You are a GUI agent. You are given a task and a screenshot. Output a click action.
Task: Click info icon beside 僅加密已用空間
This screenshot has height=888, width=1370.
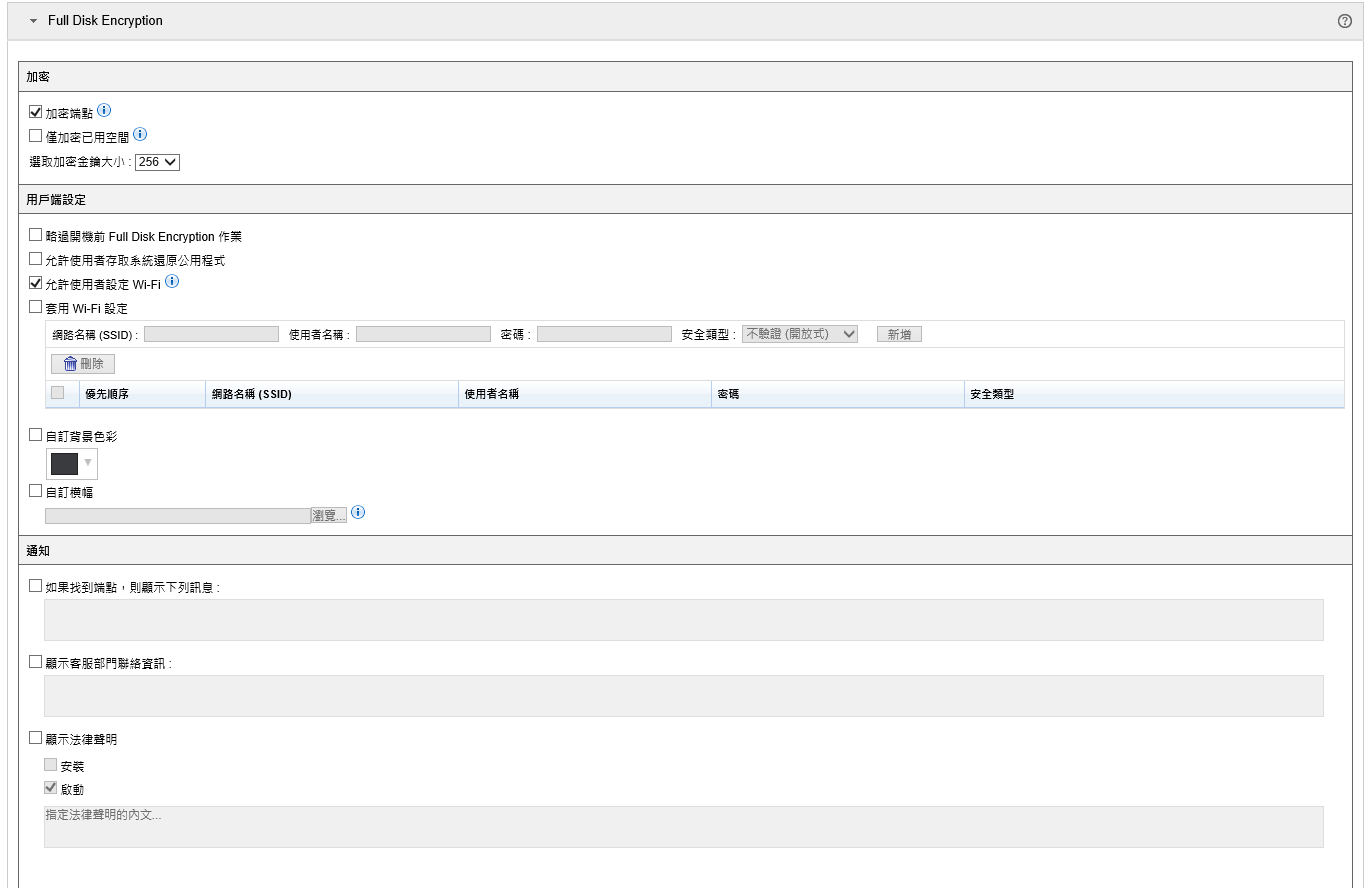pos(140,134)
